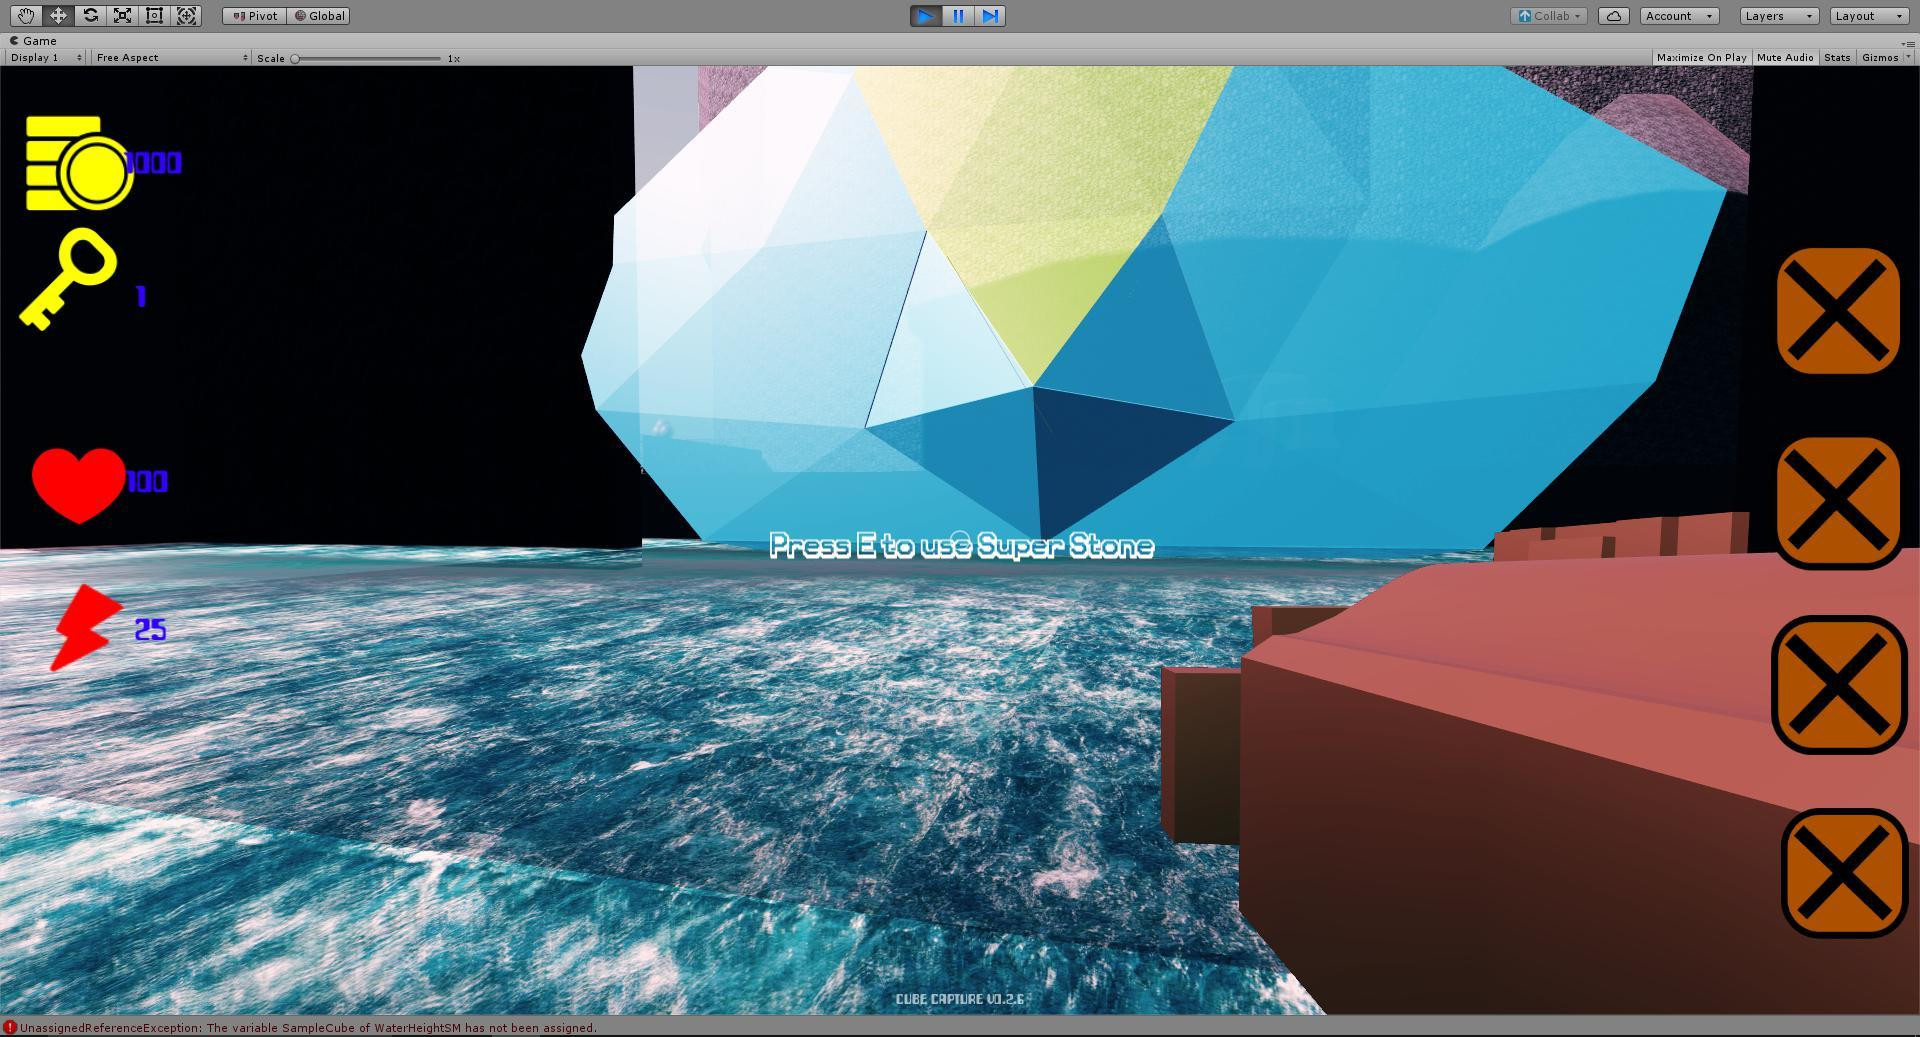
Task: Click the first orange X inventory slot
Action: click(1838, 311)
